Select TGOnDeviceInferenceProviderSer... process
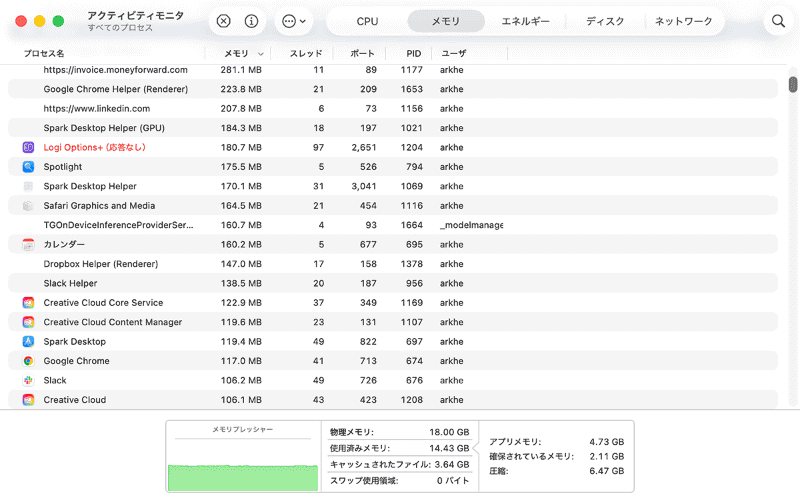The image size is (800, 504). pos(118,225)
